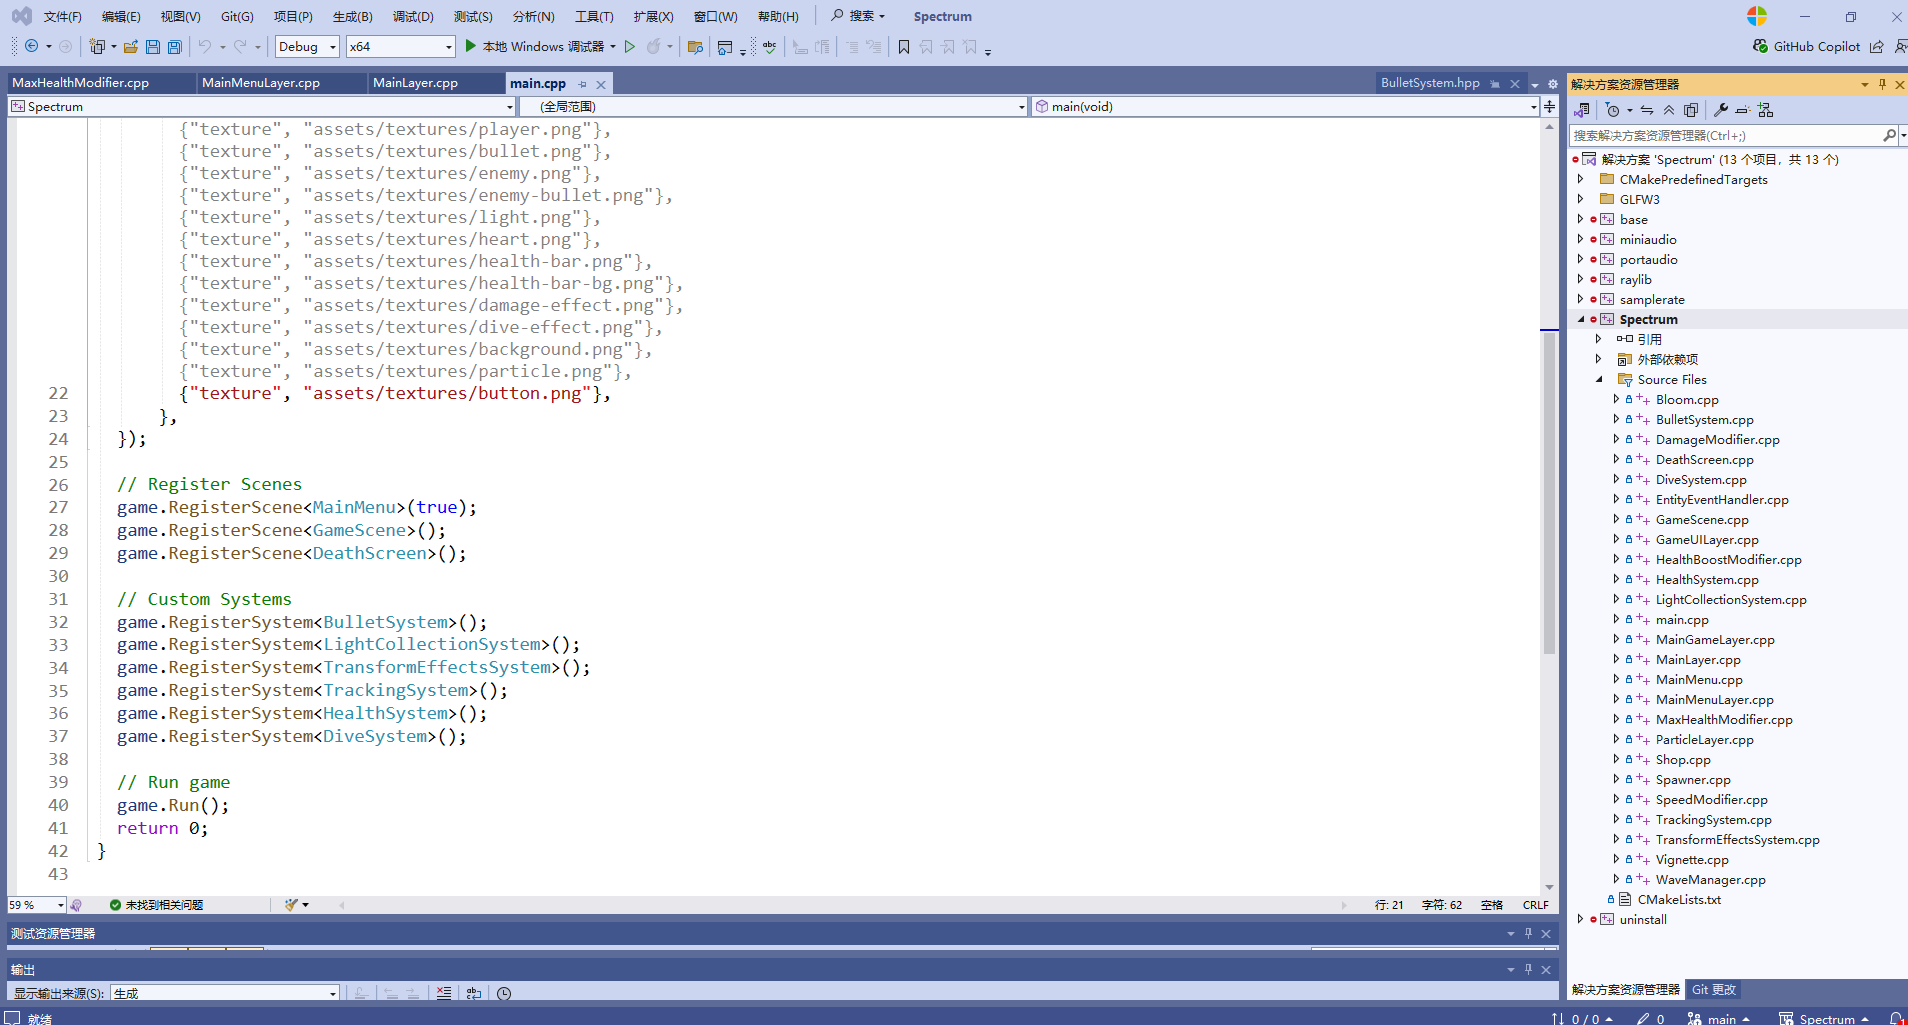Open GitHub Copilot

point(1807,46)
